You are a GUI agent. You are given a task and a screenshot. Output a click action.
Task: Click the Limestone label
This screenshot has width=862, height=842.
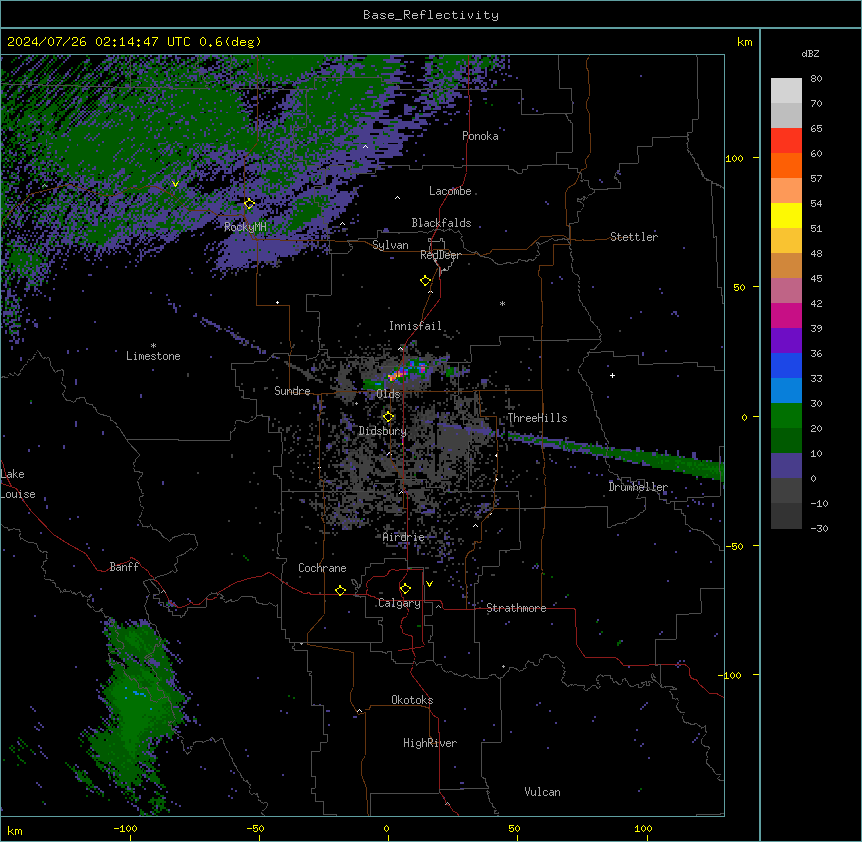pyautogui.click(x=153, y=356)
